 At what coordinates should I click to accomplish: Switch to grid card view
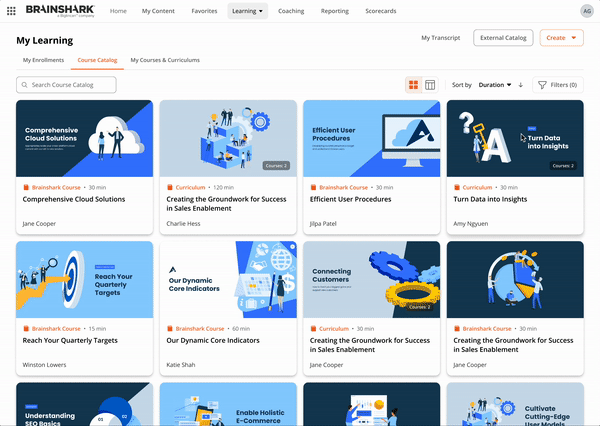pyautogui.click(x=413, y=85)
